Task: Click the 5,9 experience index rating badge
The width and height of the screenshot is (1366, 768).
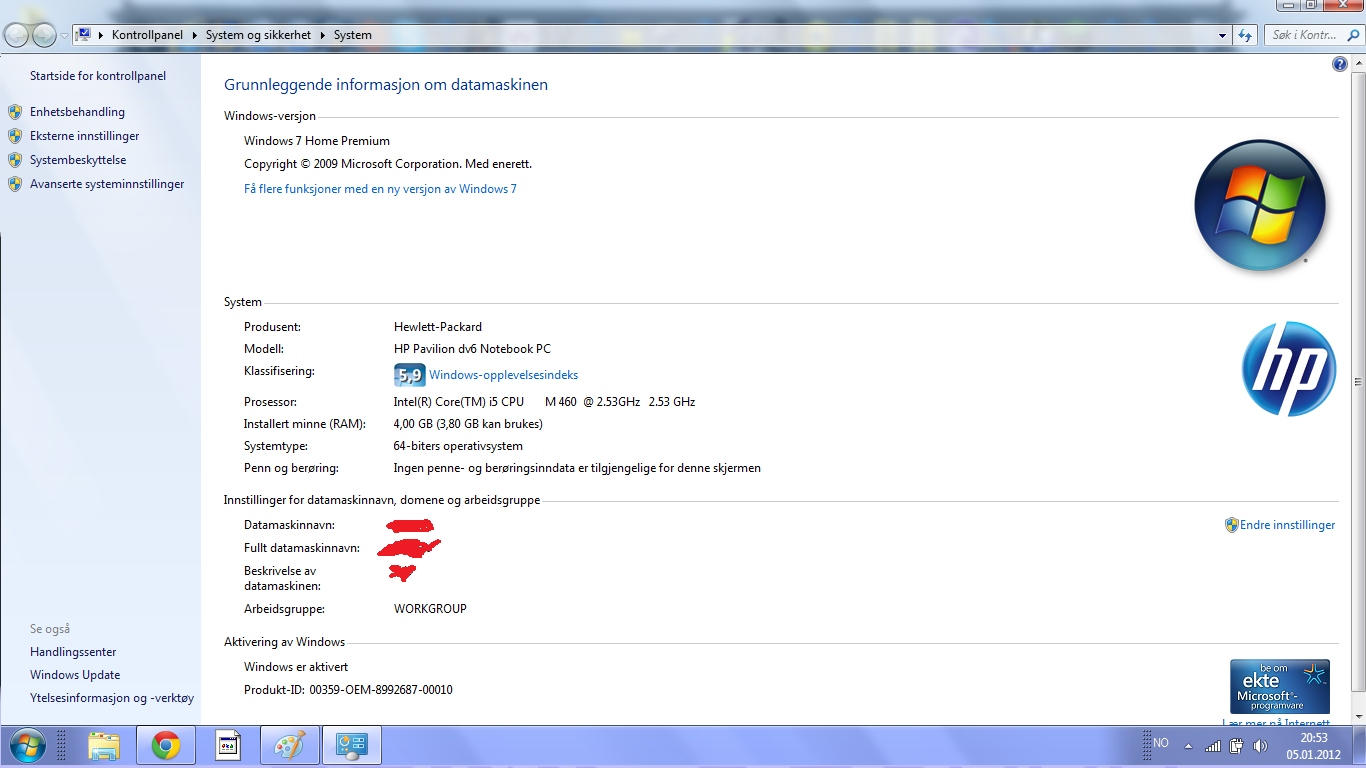Action: (x=410, y=375)
